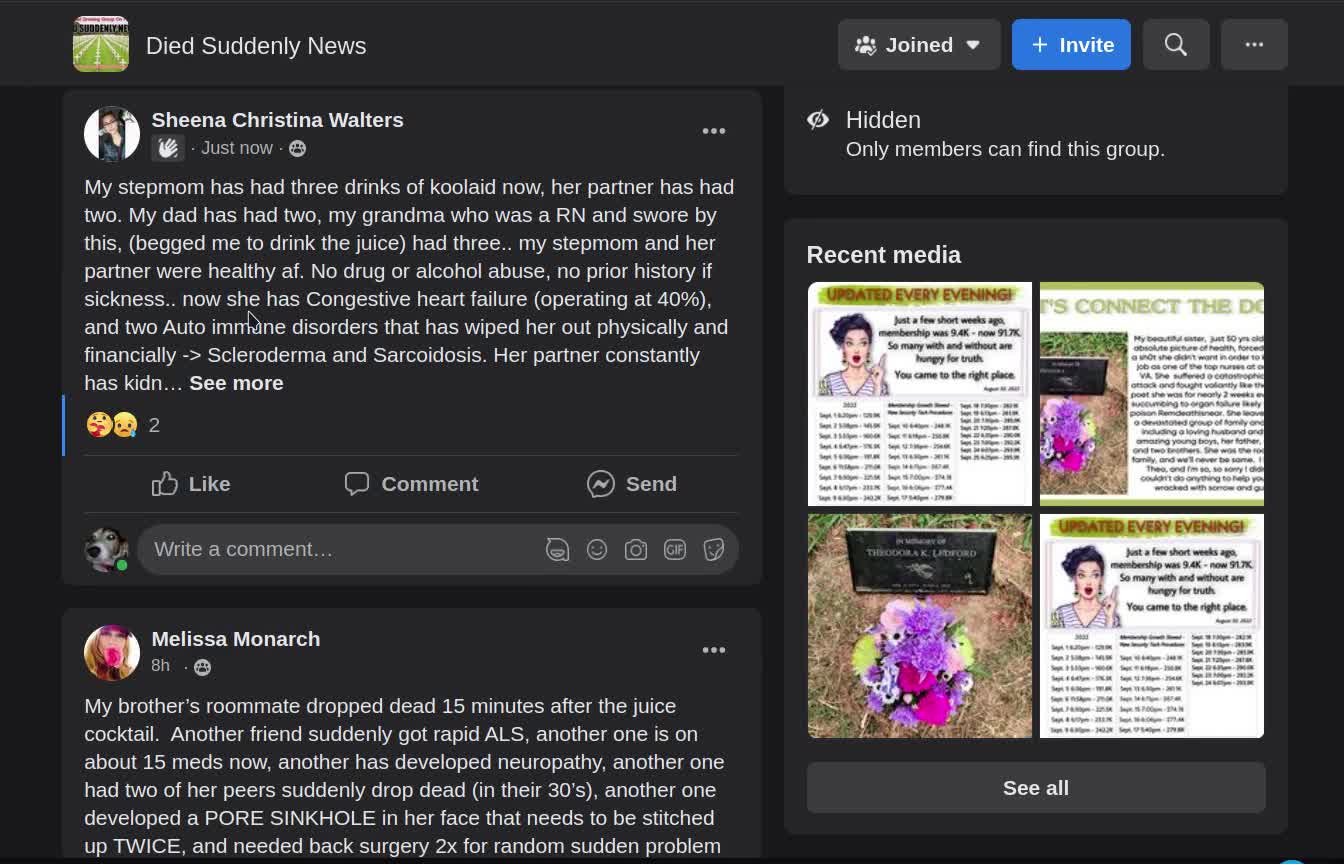See all recent media

coord(1036,788)
